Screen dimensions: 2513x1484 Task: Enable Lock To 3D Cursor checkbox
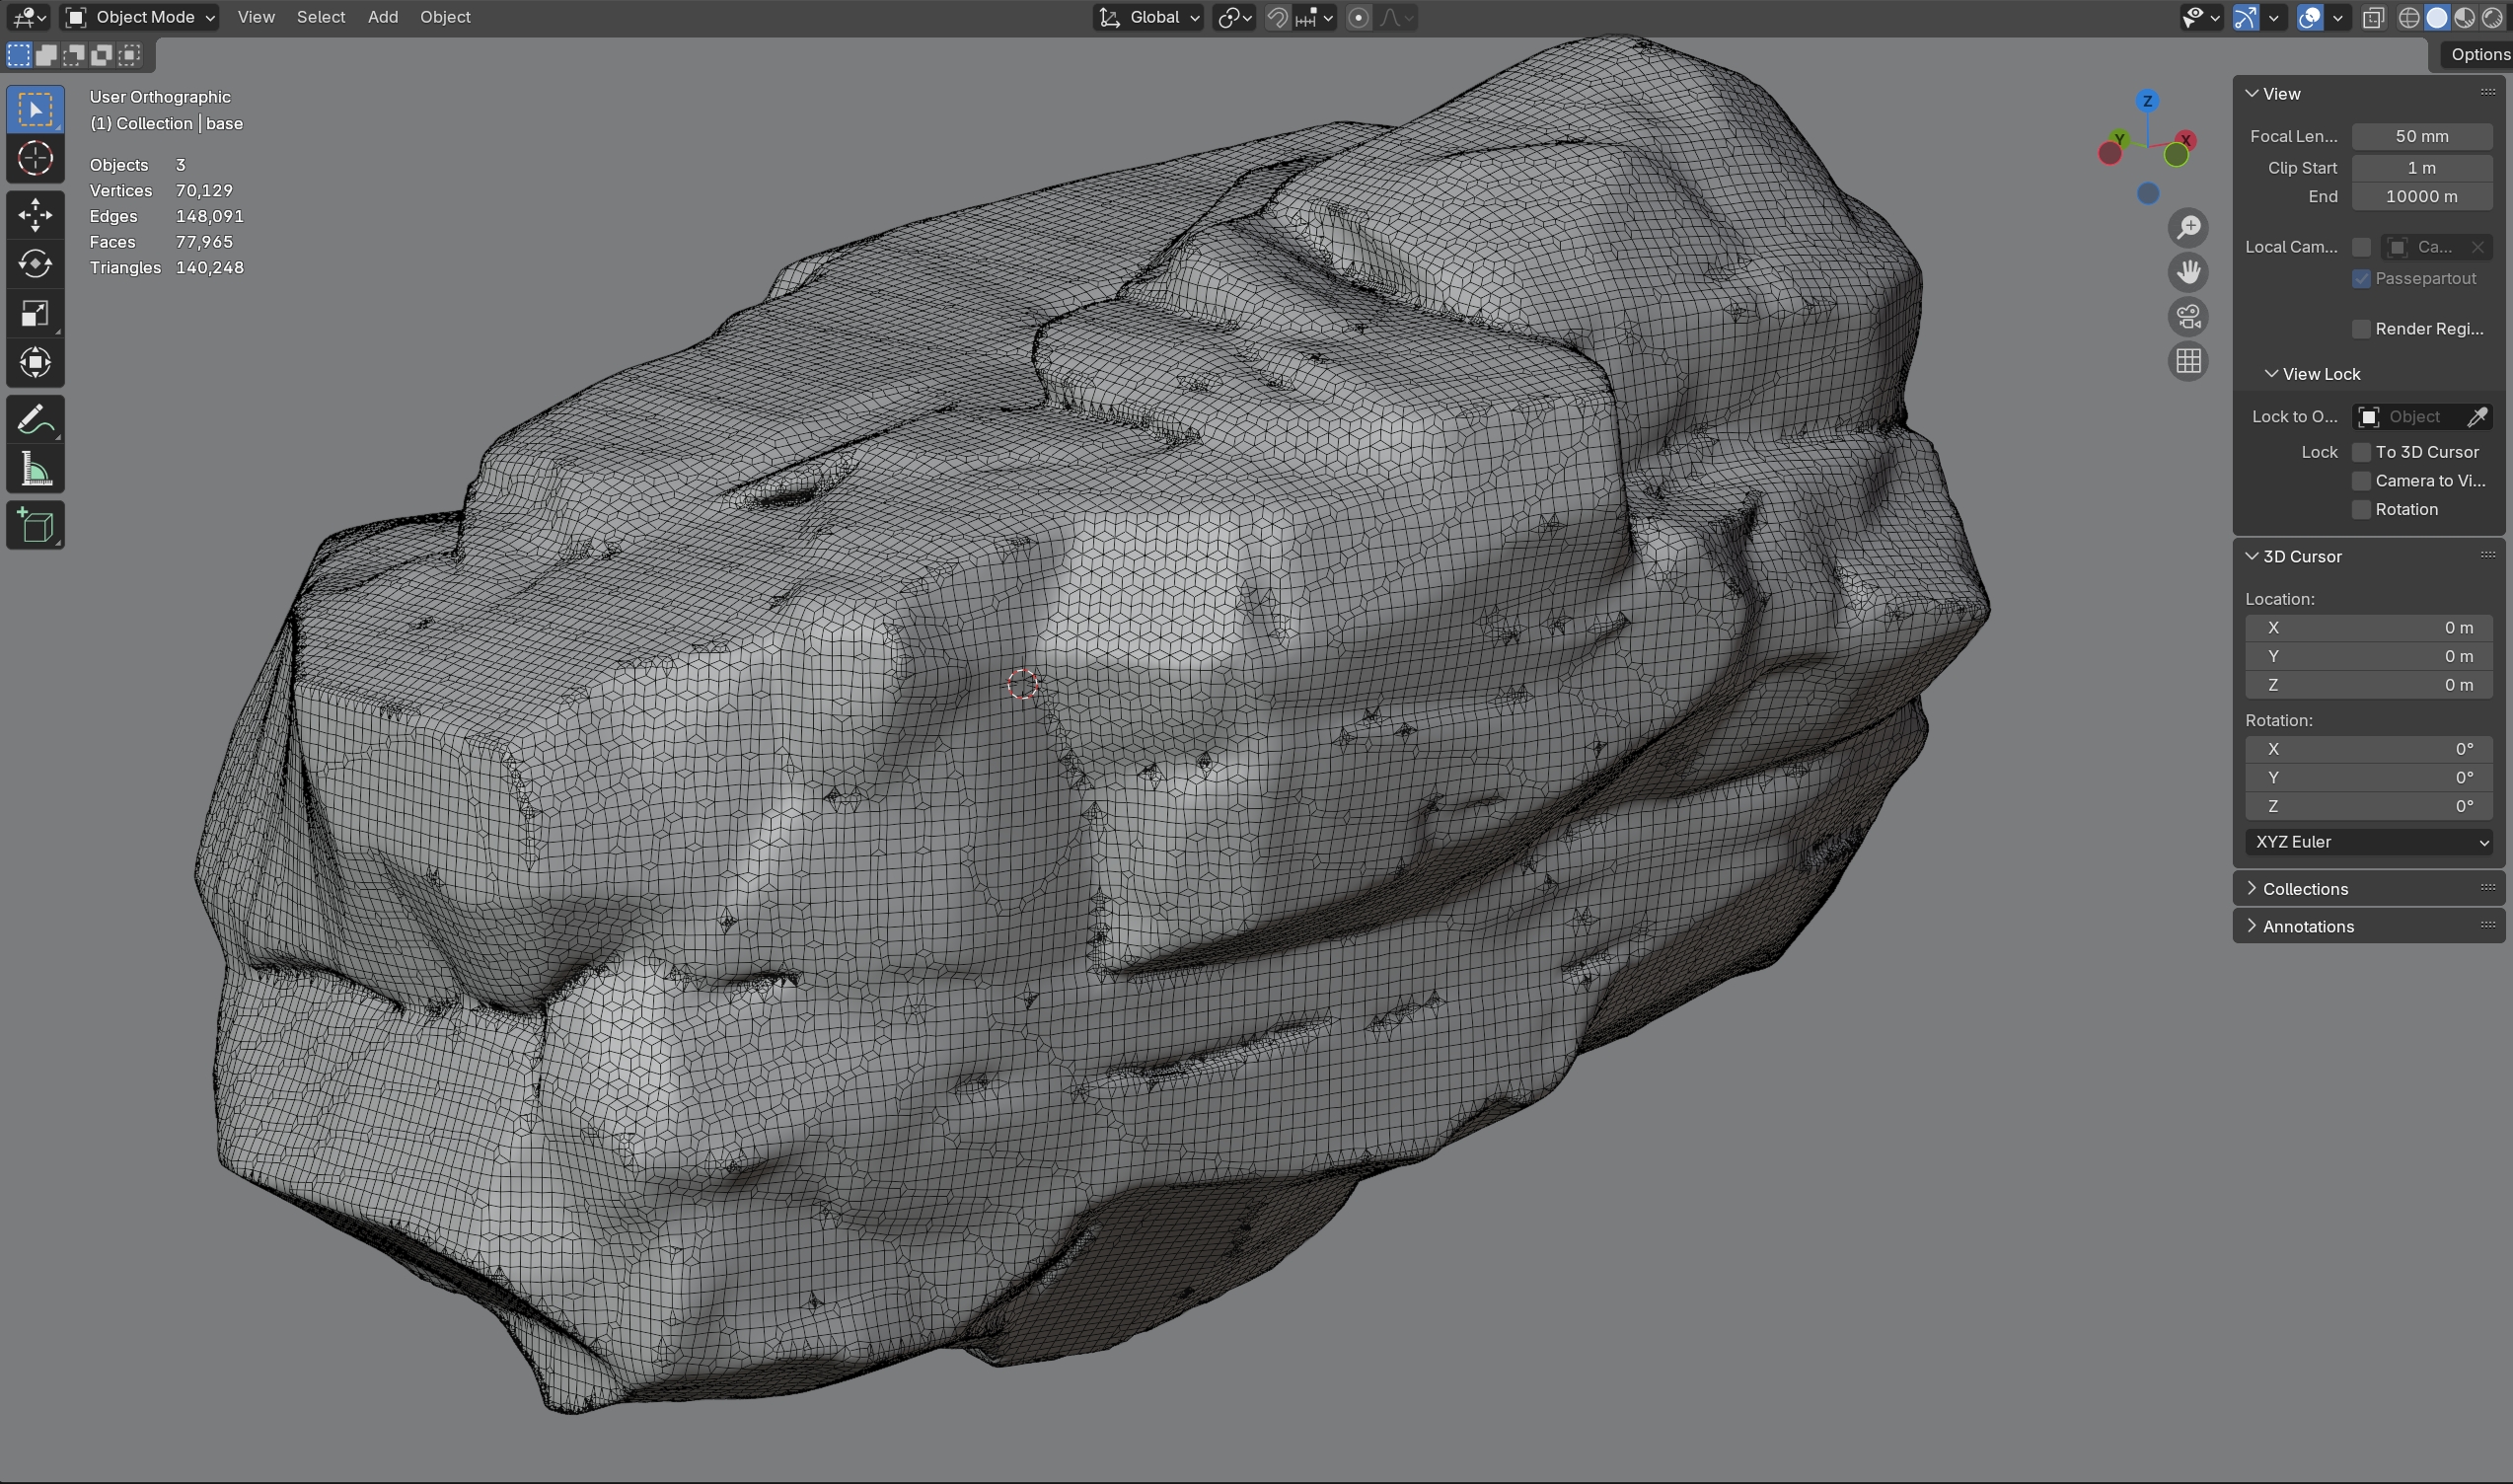pyautogui.click(x=2361, y=452)
